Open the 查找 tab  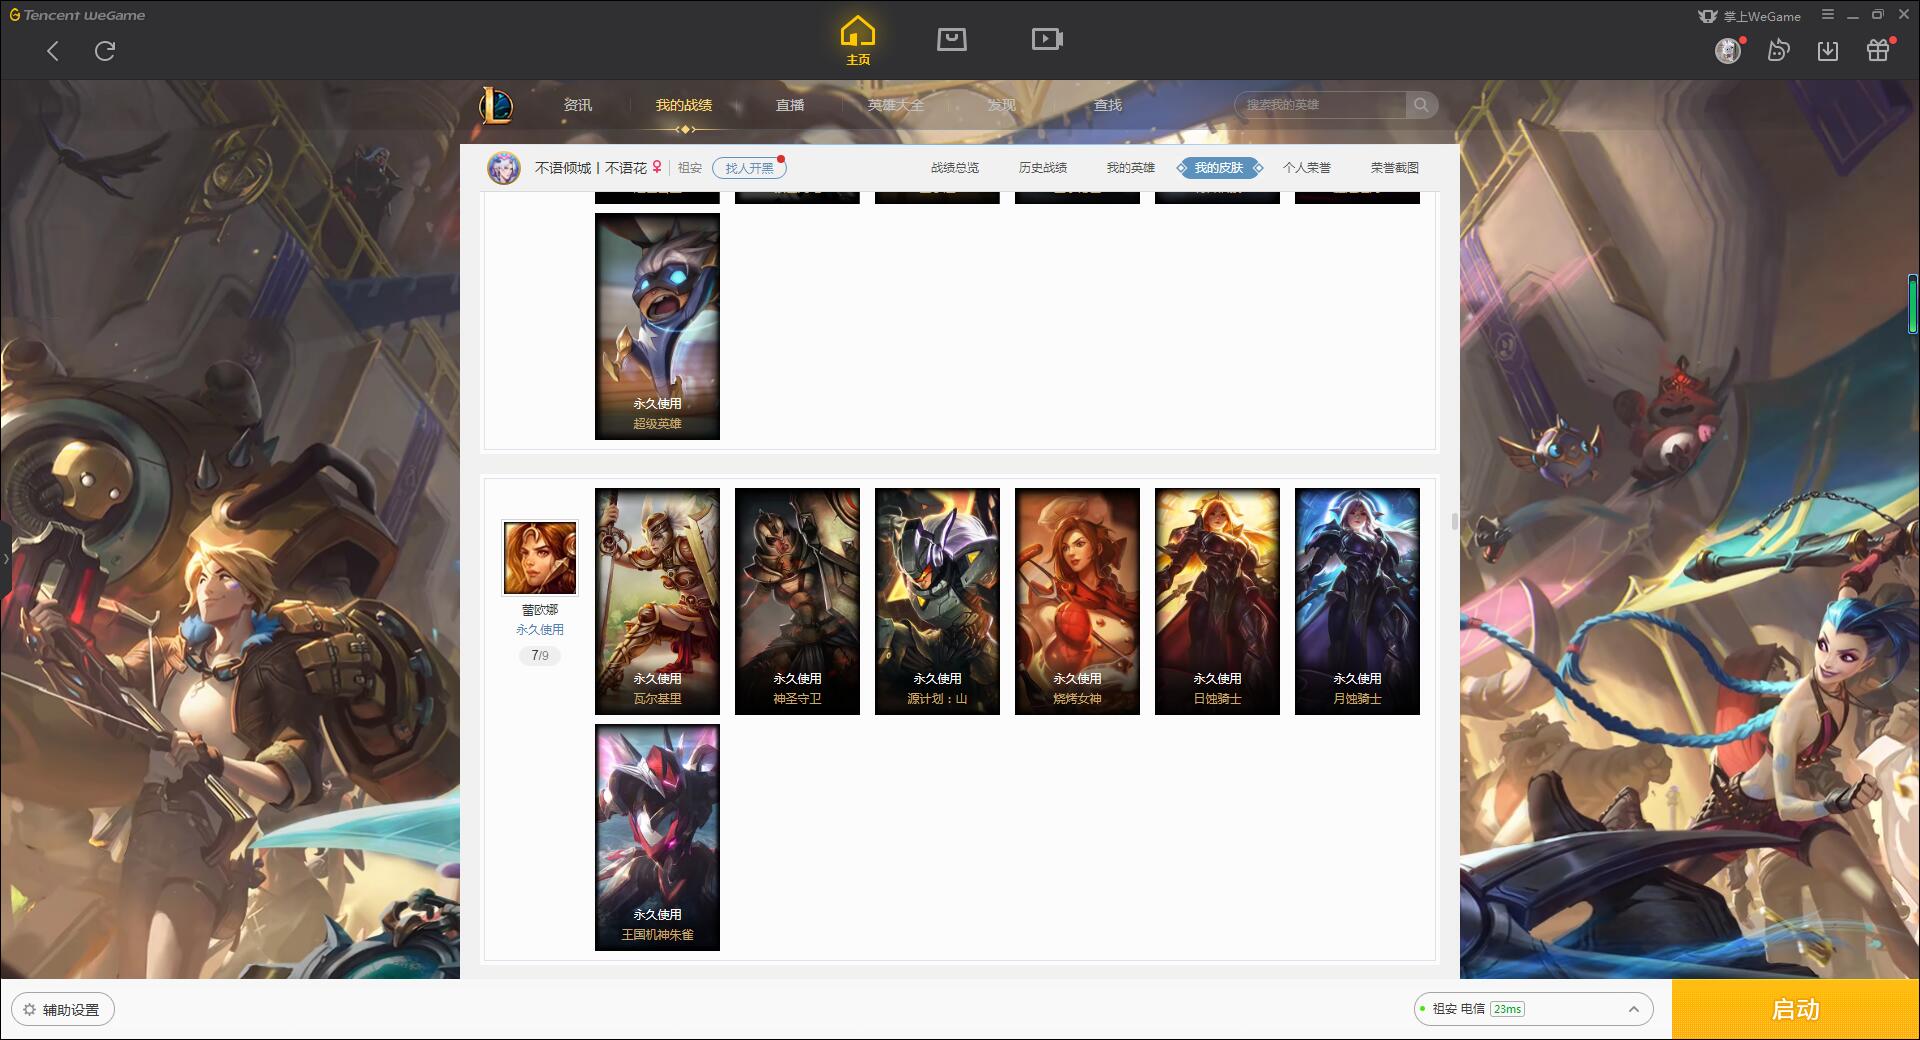(1108, 105)
